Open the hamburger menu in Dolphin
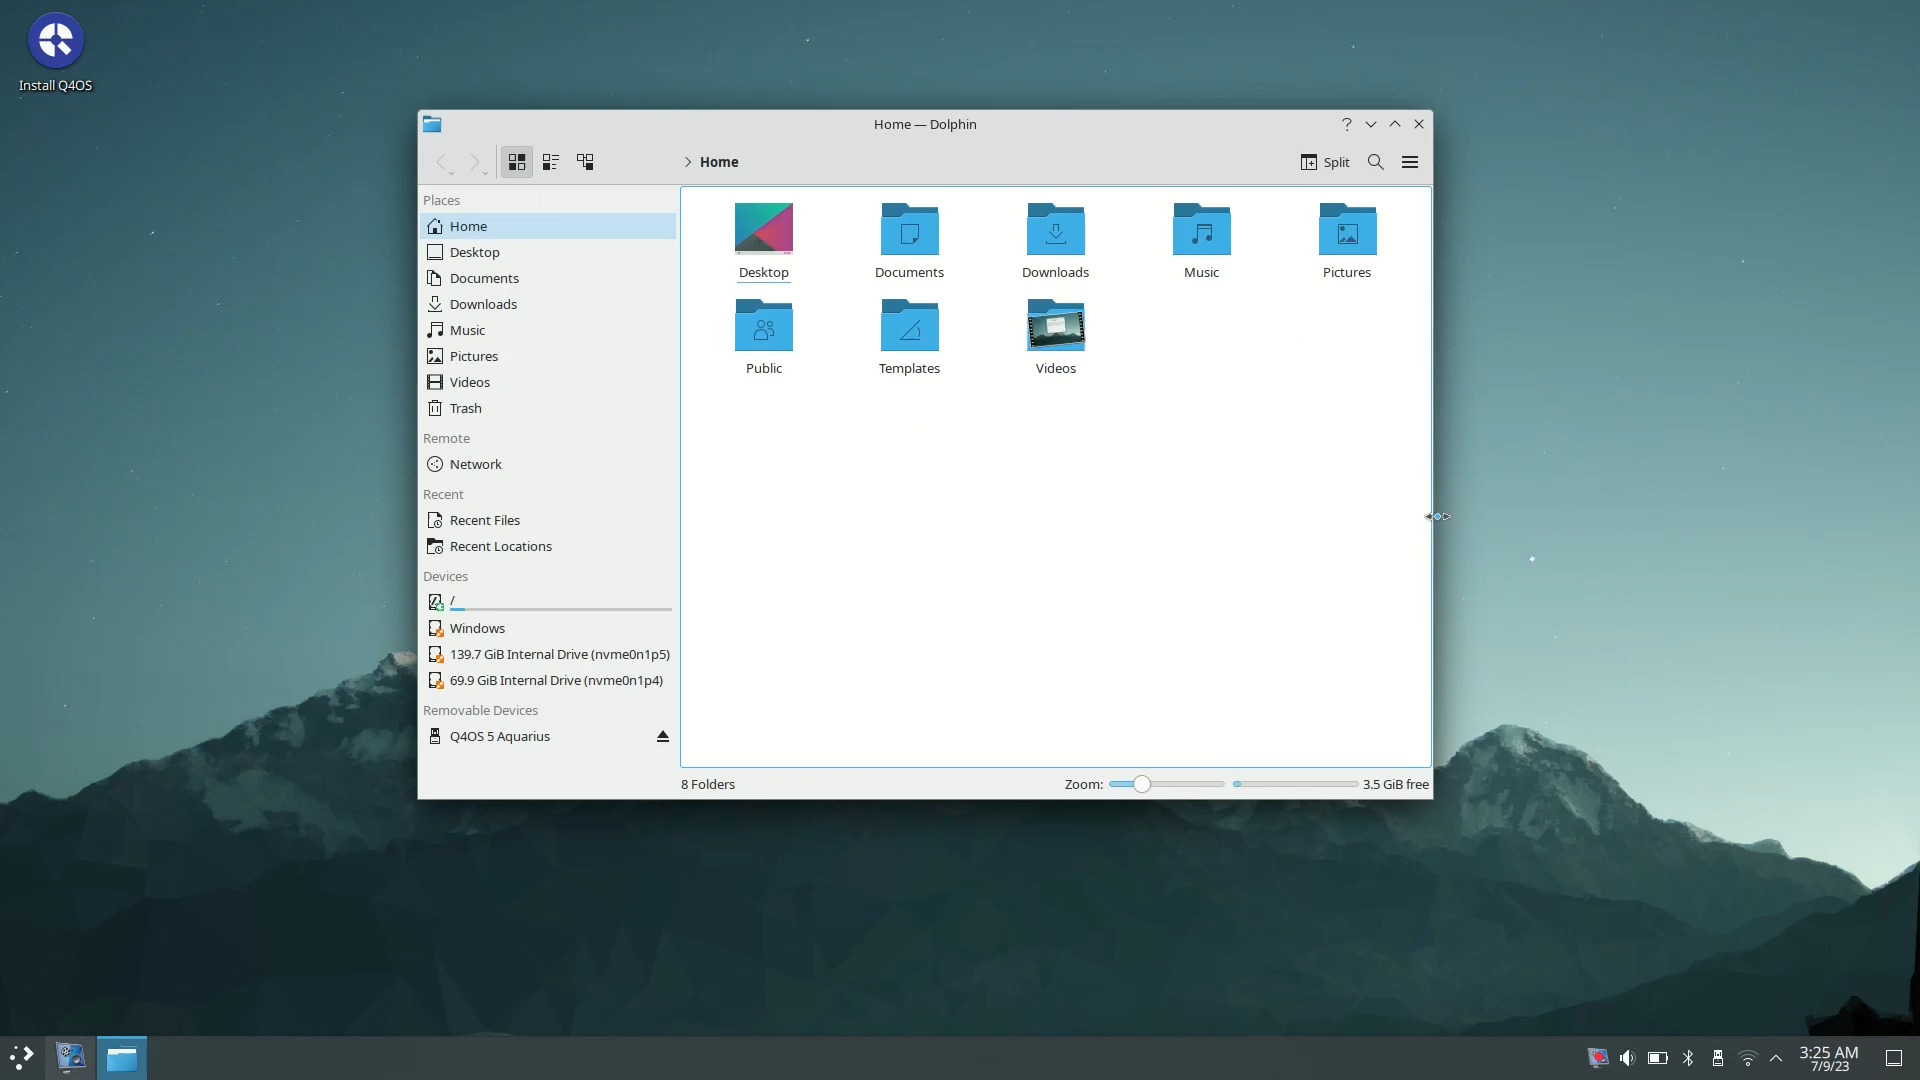This screenshot has height=1080, width=1920. point(1410,162)
